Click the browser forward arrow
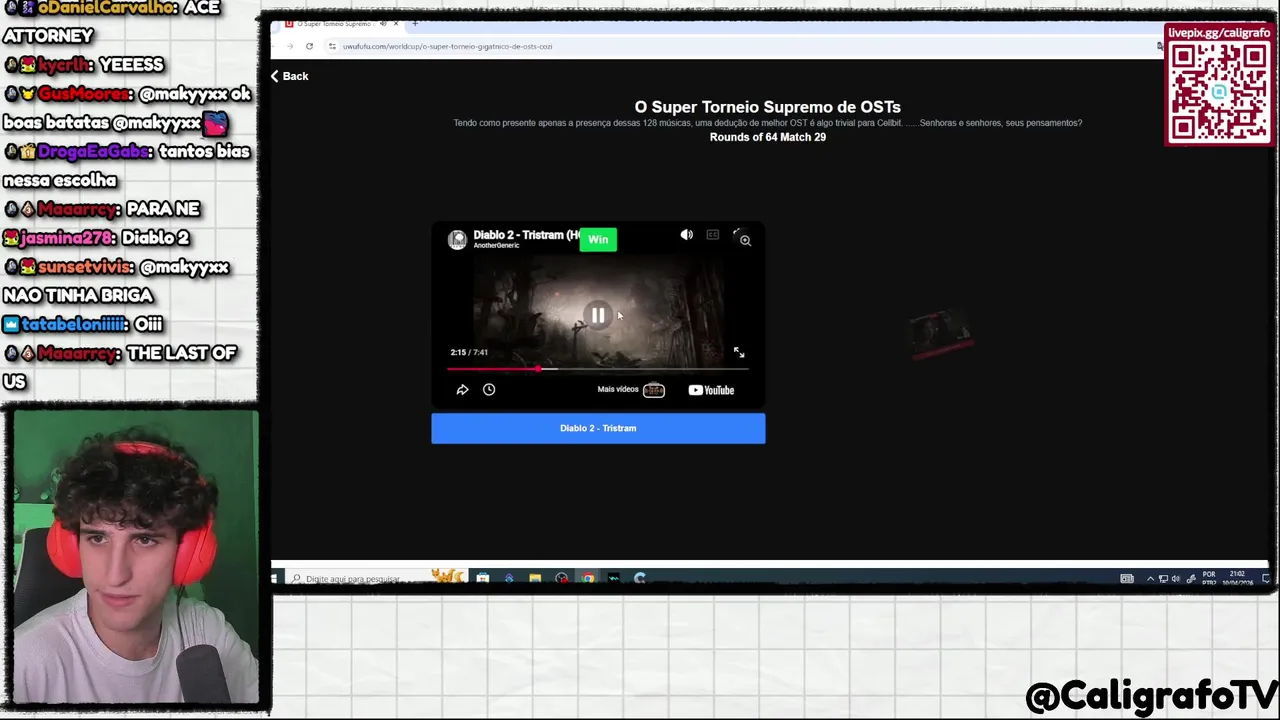 [290, 46]
